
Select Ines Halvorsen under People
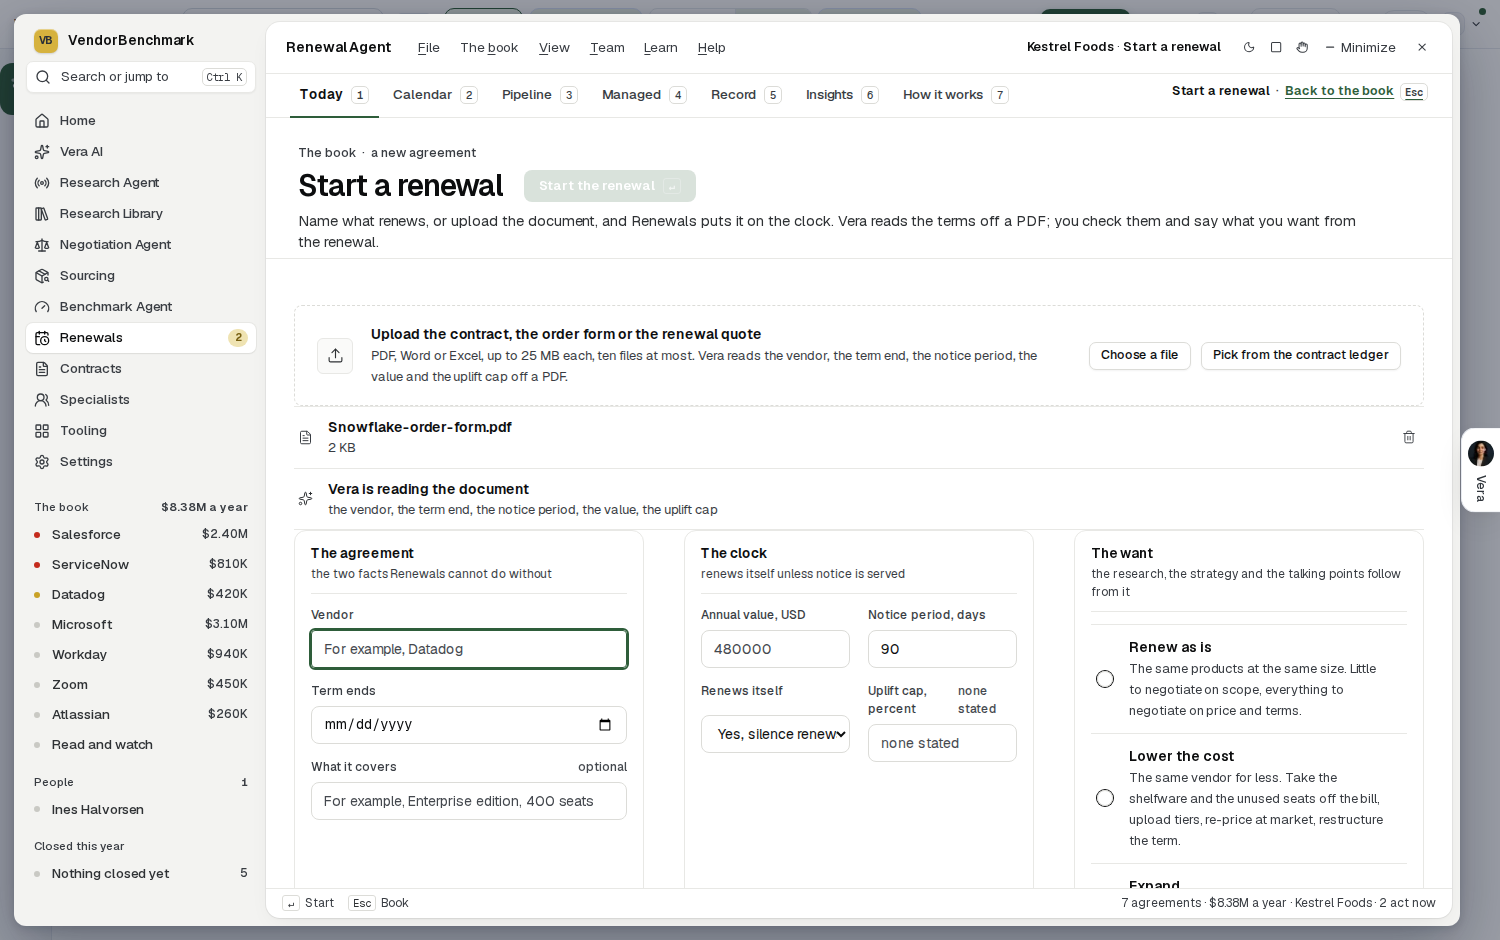(140, 810)
